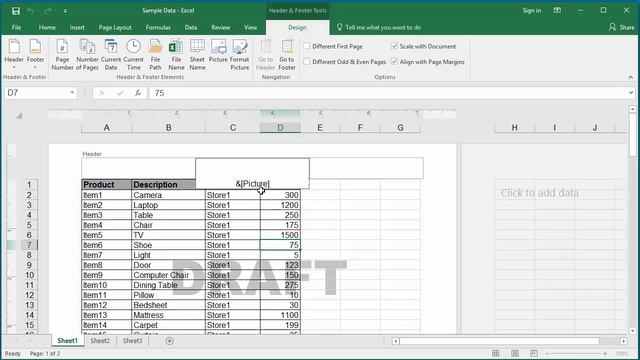This screenshot has width=640, height=360.
Task: Open Ribbon Display Options icon
Action: tap(557, 11)
